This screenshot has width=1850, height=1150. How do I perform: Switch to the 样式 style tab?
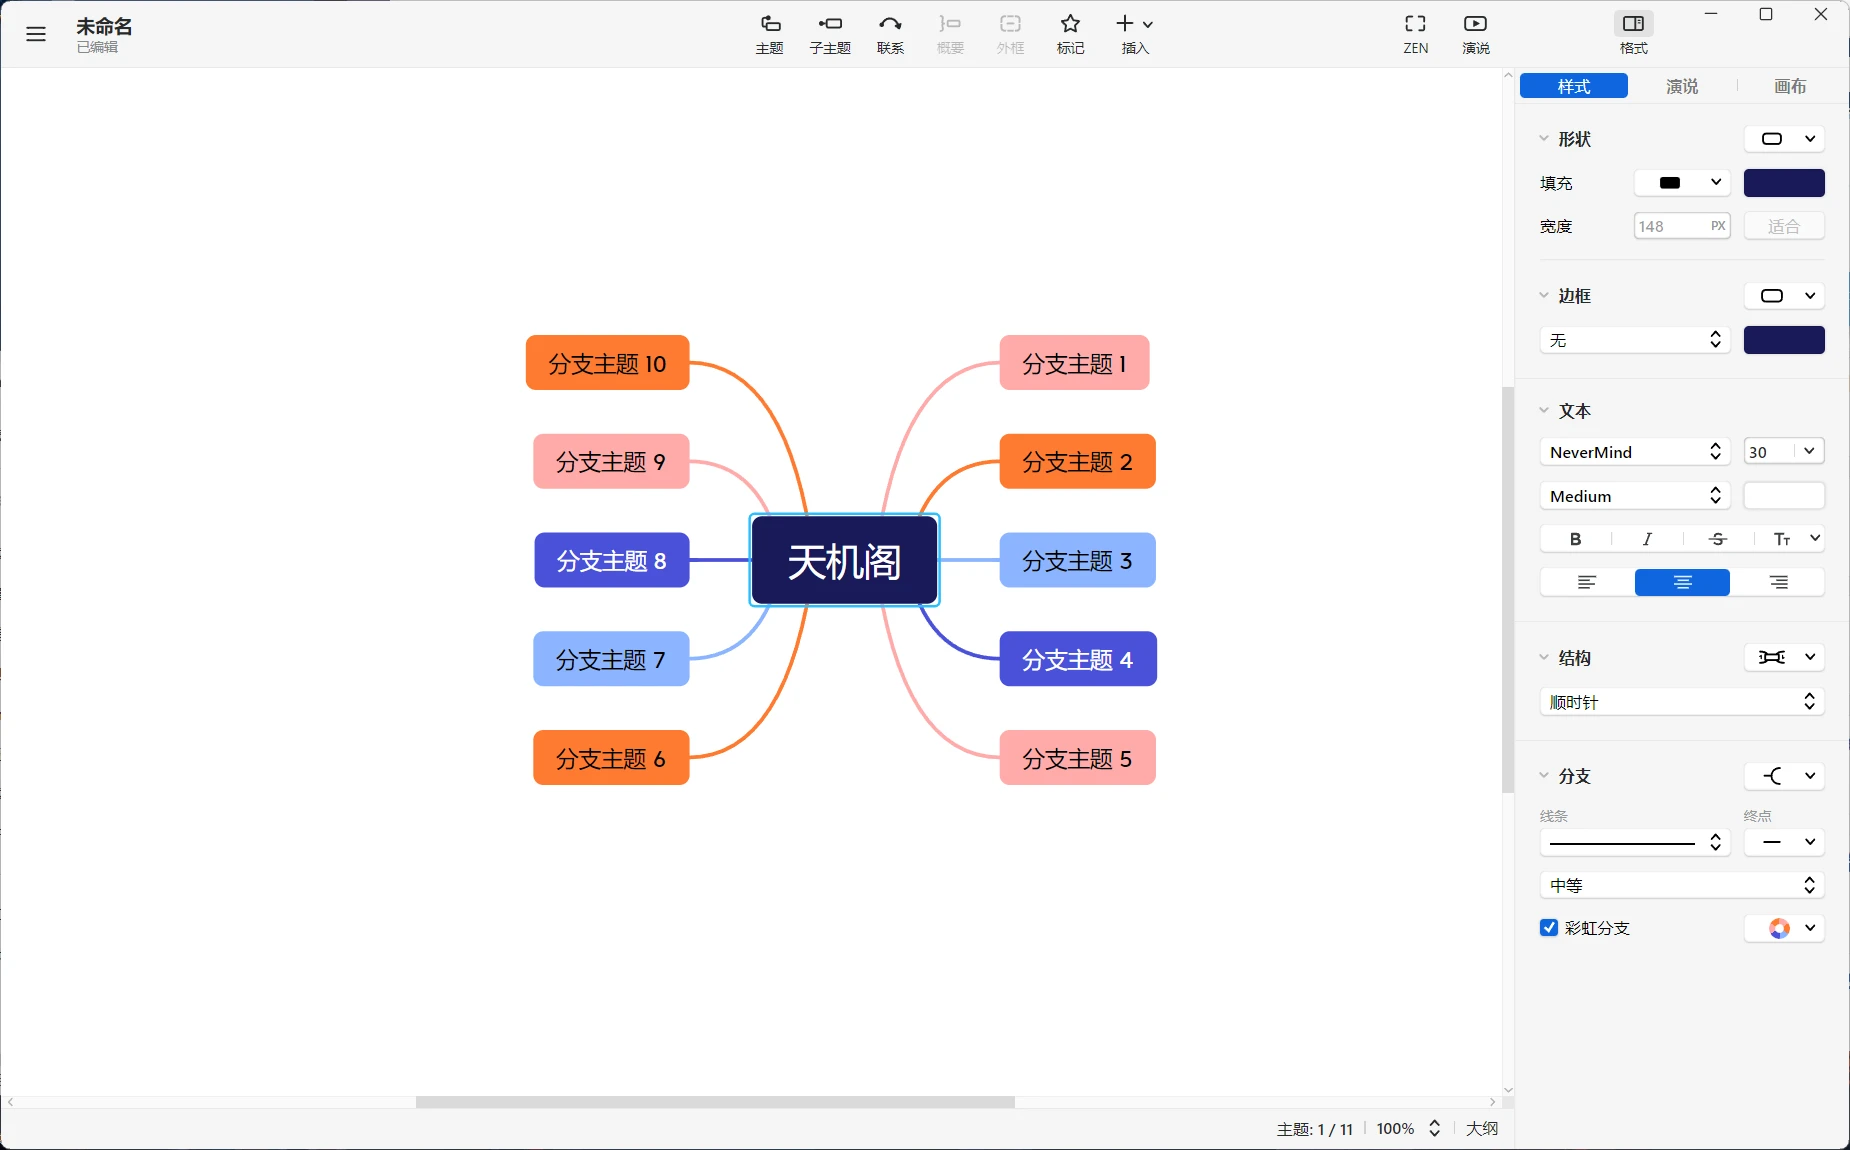(1574, 87)
